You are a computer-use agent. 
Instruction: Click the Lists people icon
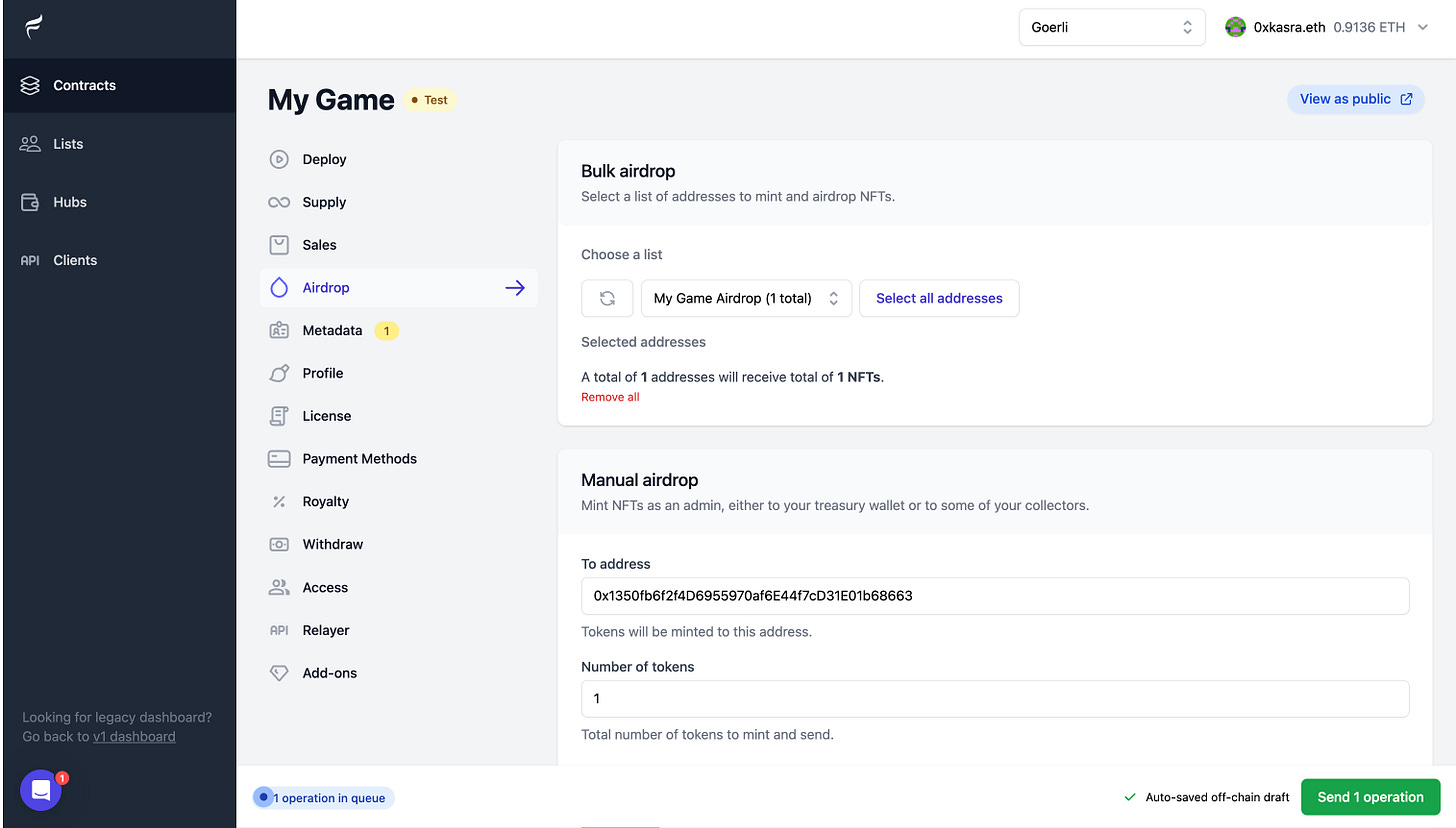click(30, 144)
